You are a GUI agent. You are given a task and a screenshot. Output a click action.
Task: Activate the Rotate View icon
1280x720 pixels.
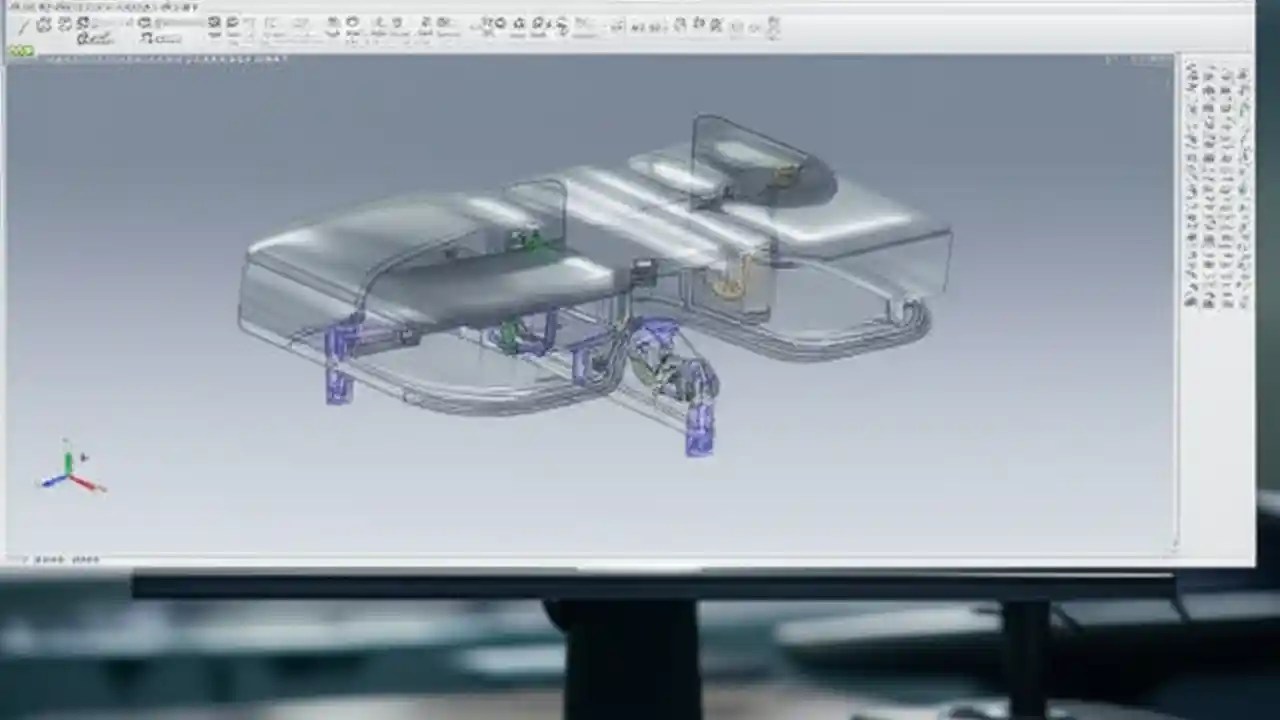tap(521, 26)
